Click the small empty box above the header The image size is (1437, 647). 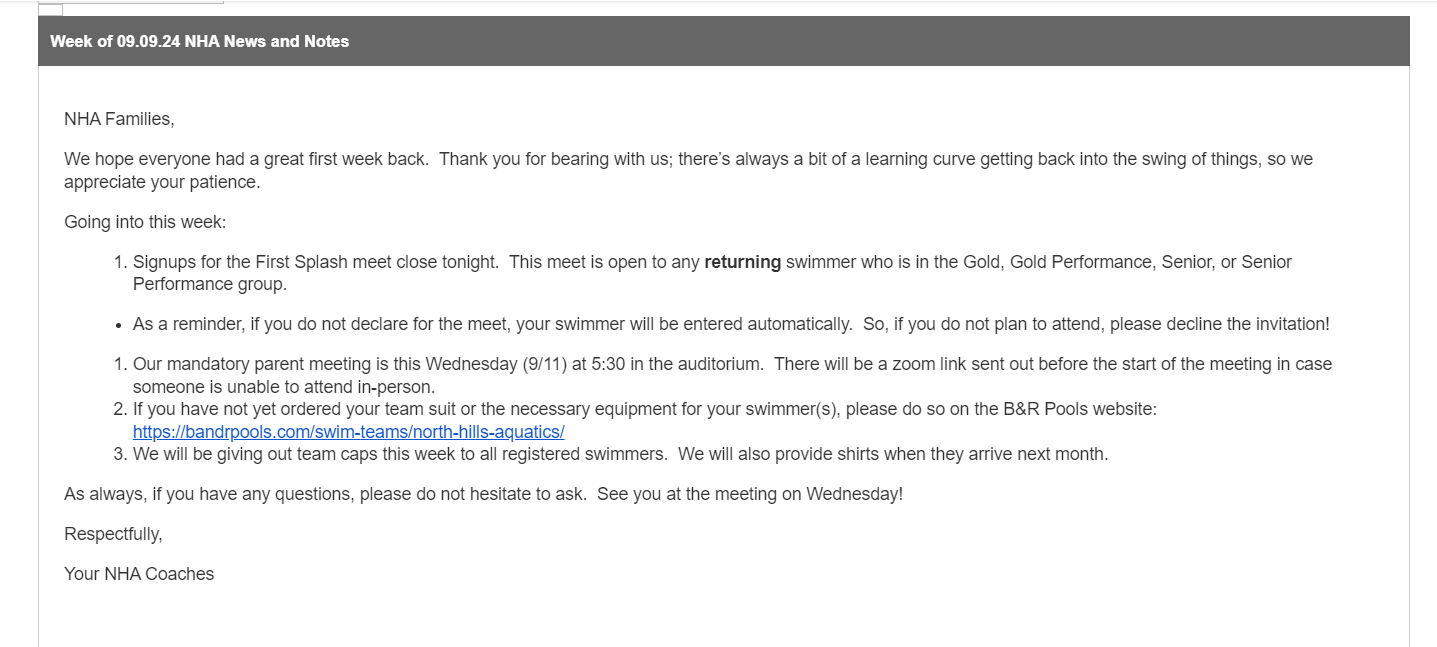[x=50, y=10]
